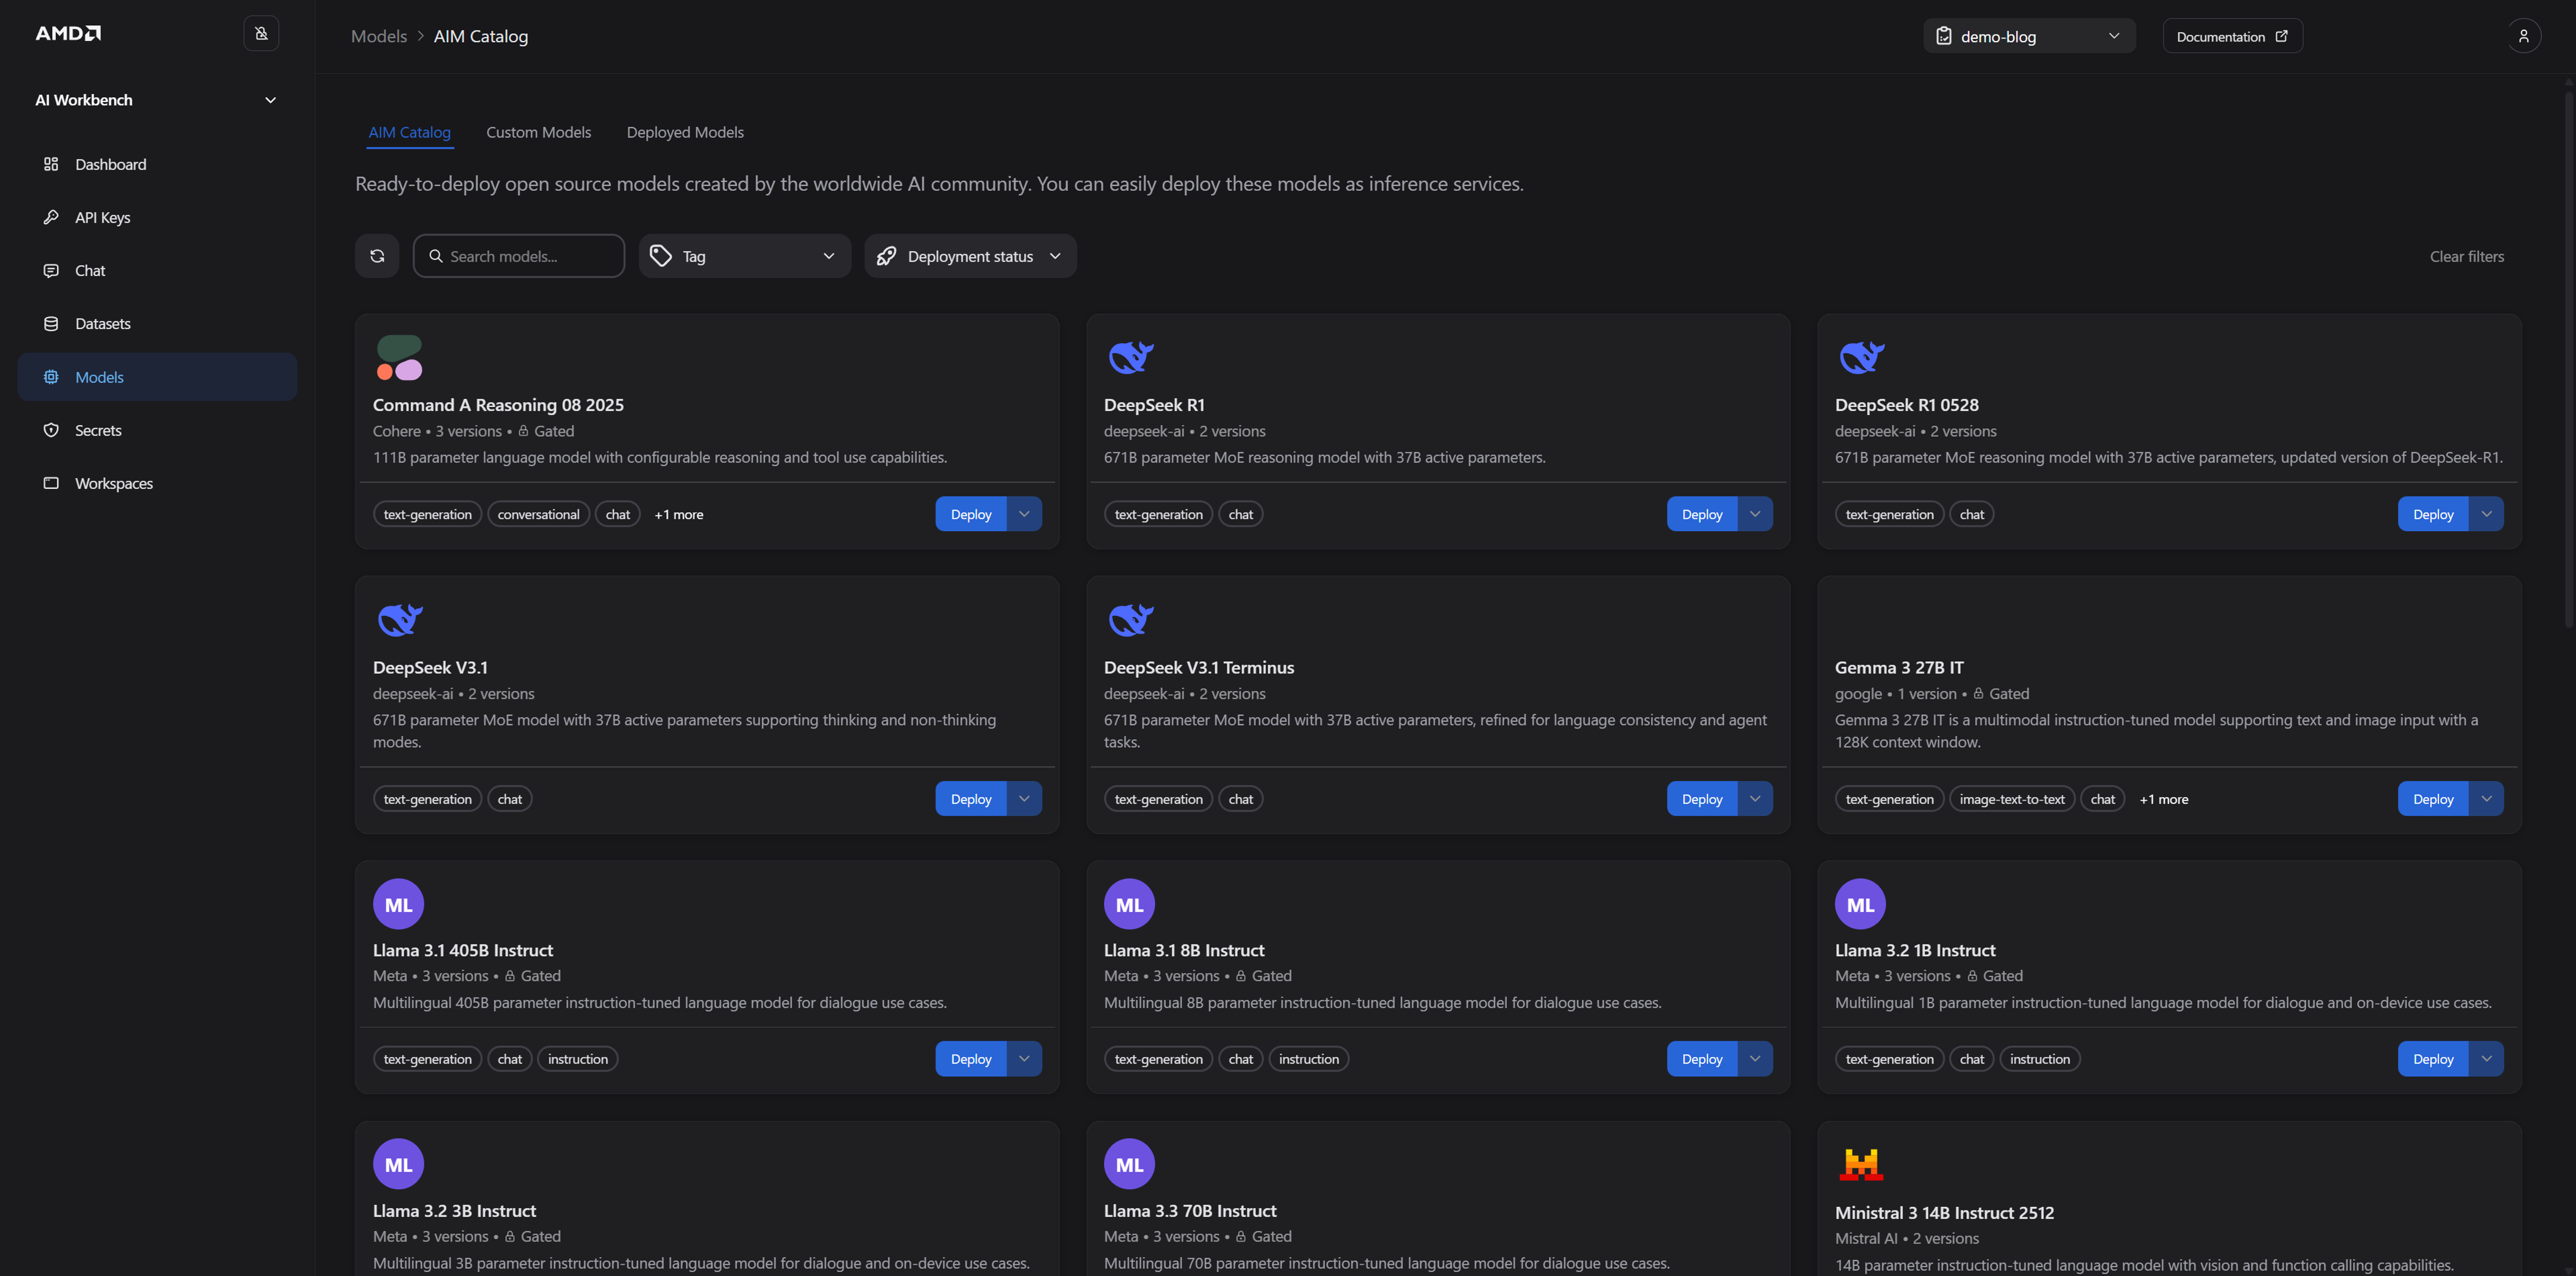
Task: Click the AMD logo
Action: tap(68, 33)
